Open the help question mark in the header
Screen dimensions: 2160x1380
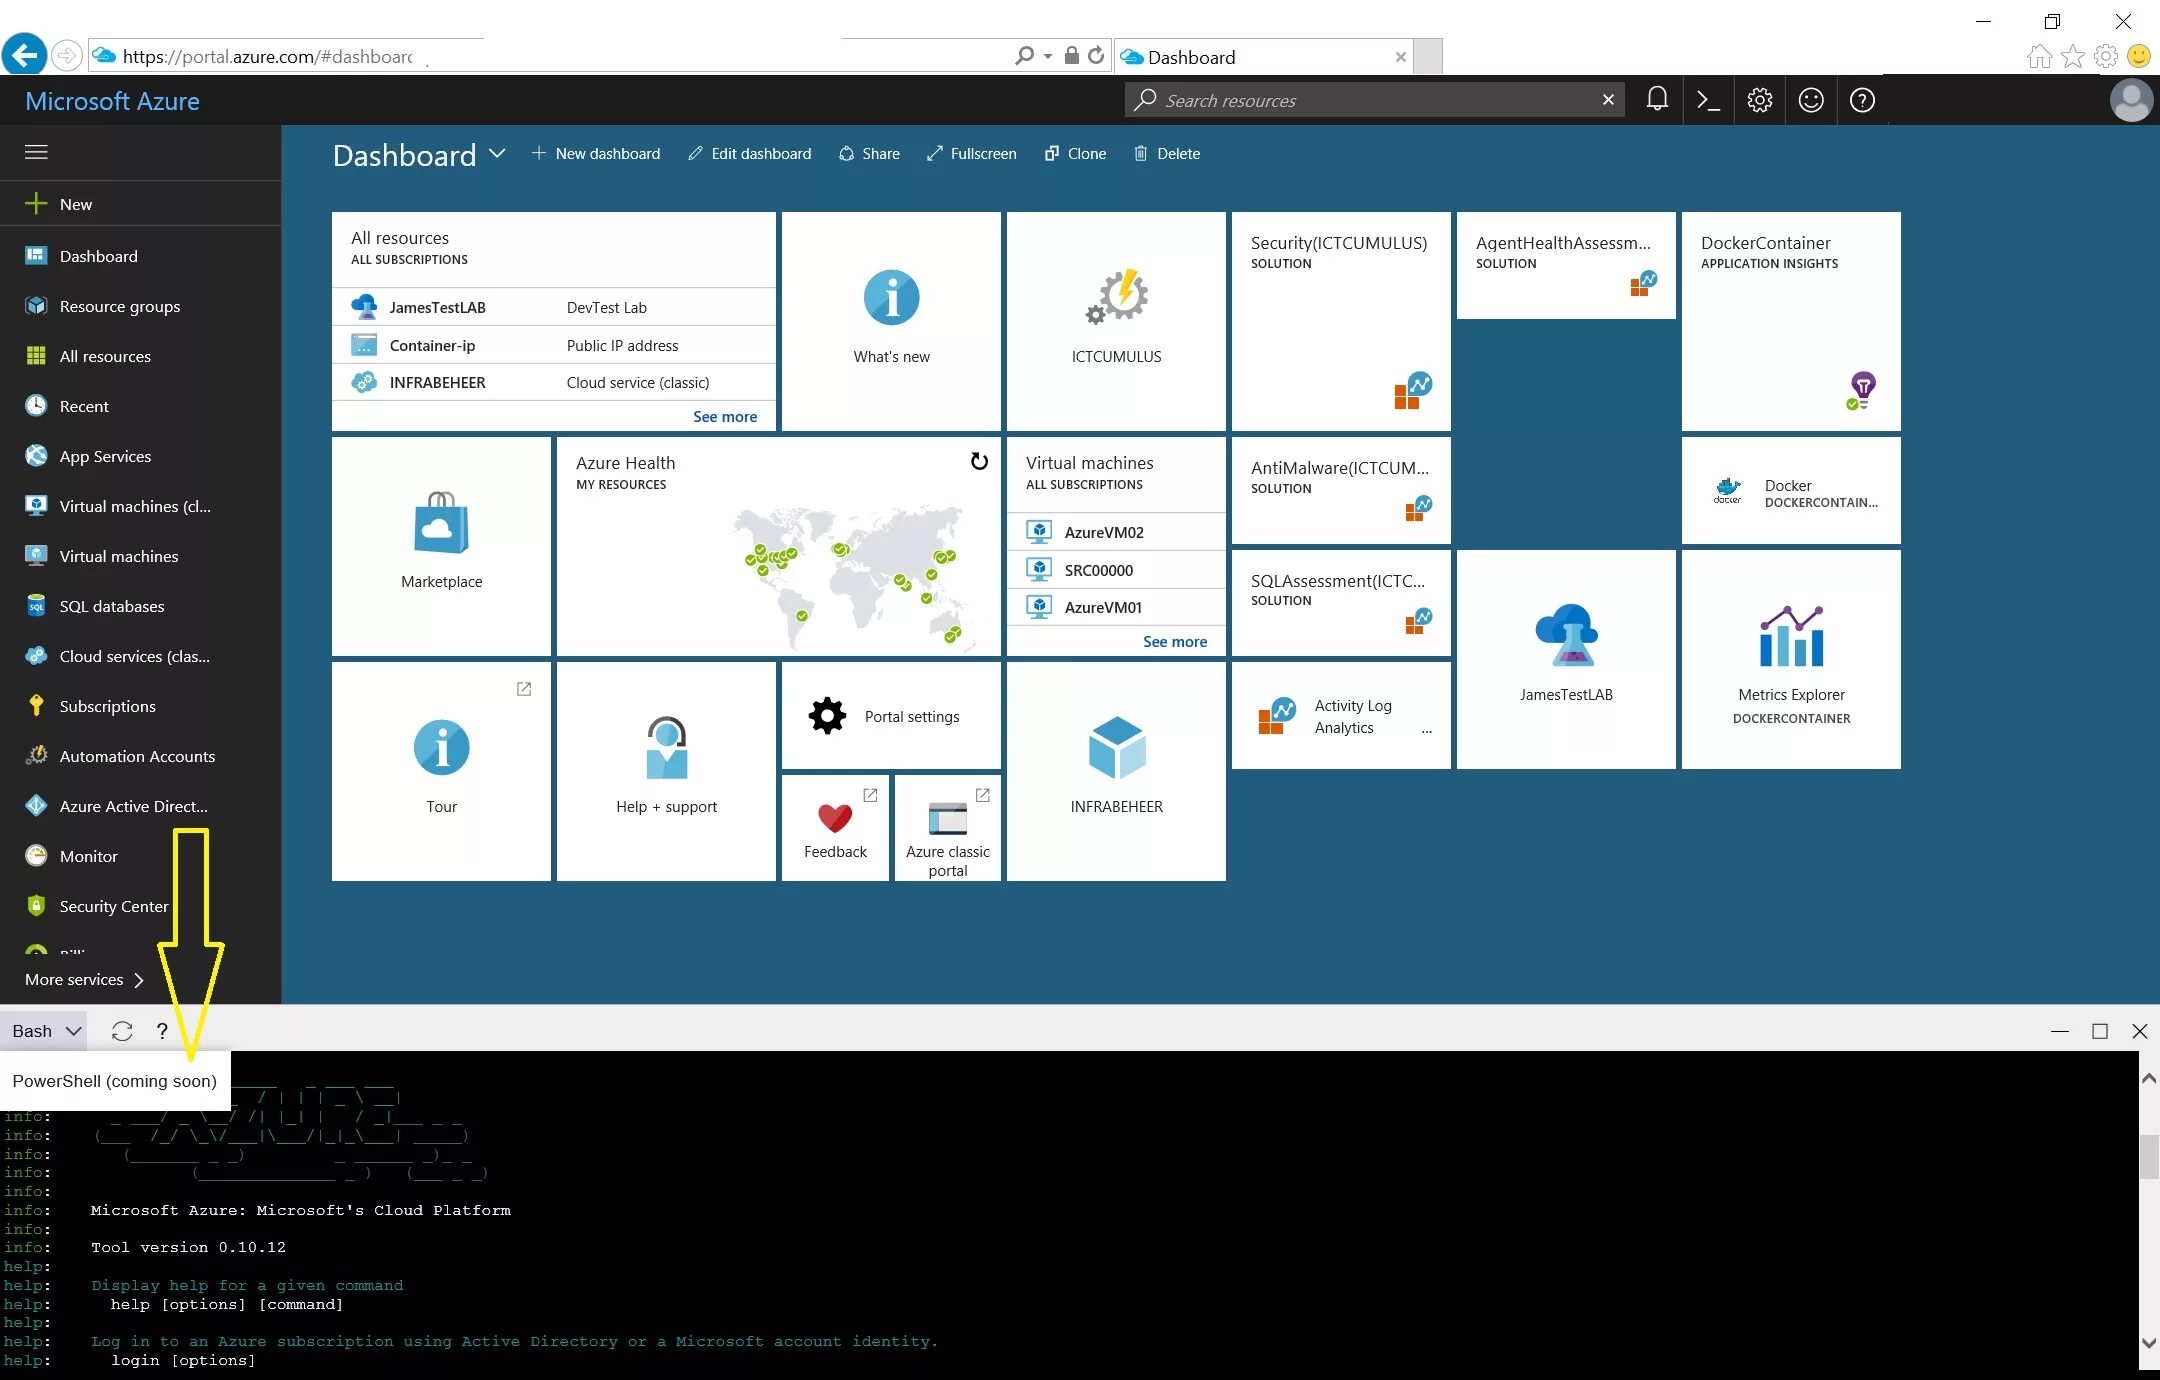1862,100
